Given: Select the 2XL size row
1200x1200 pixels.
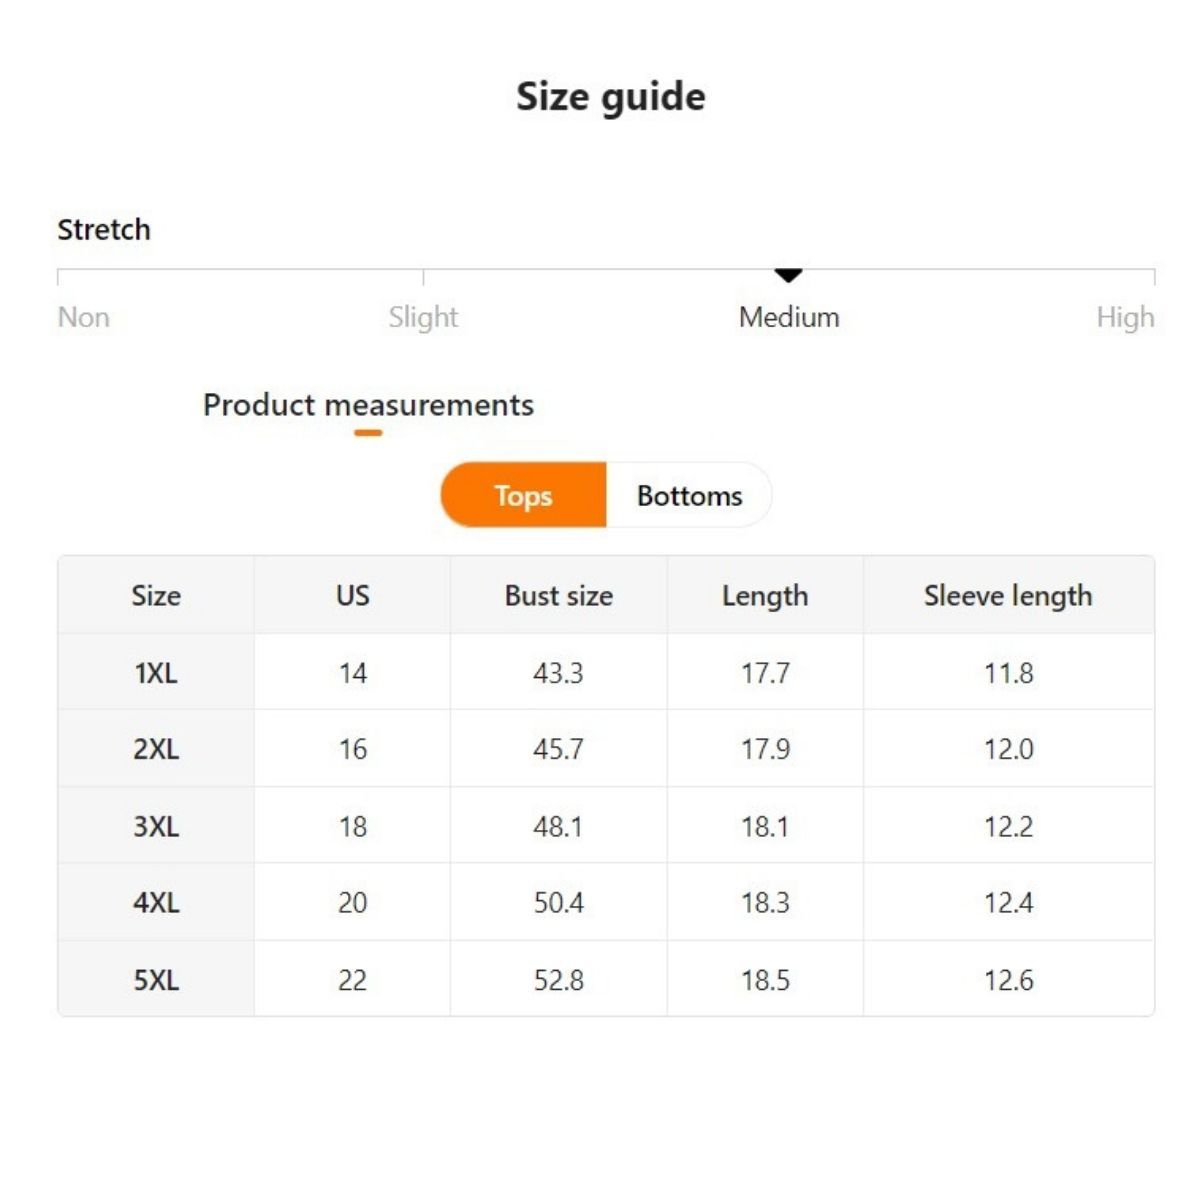Looking at the screenshot, I should coord(156,749).
